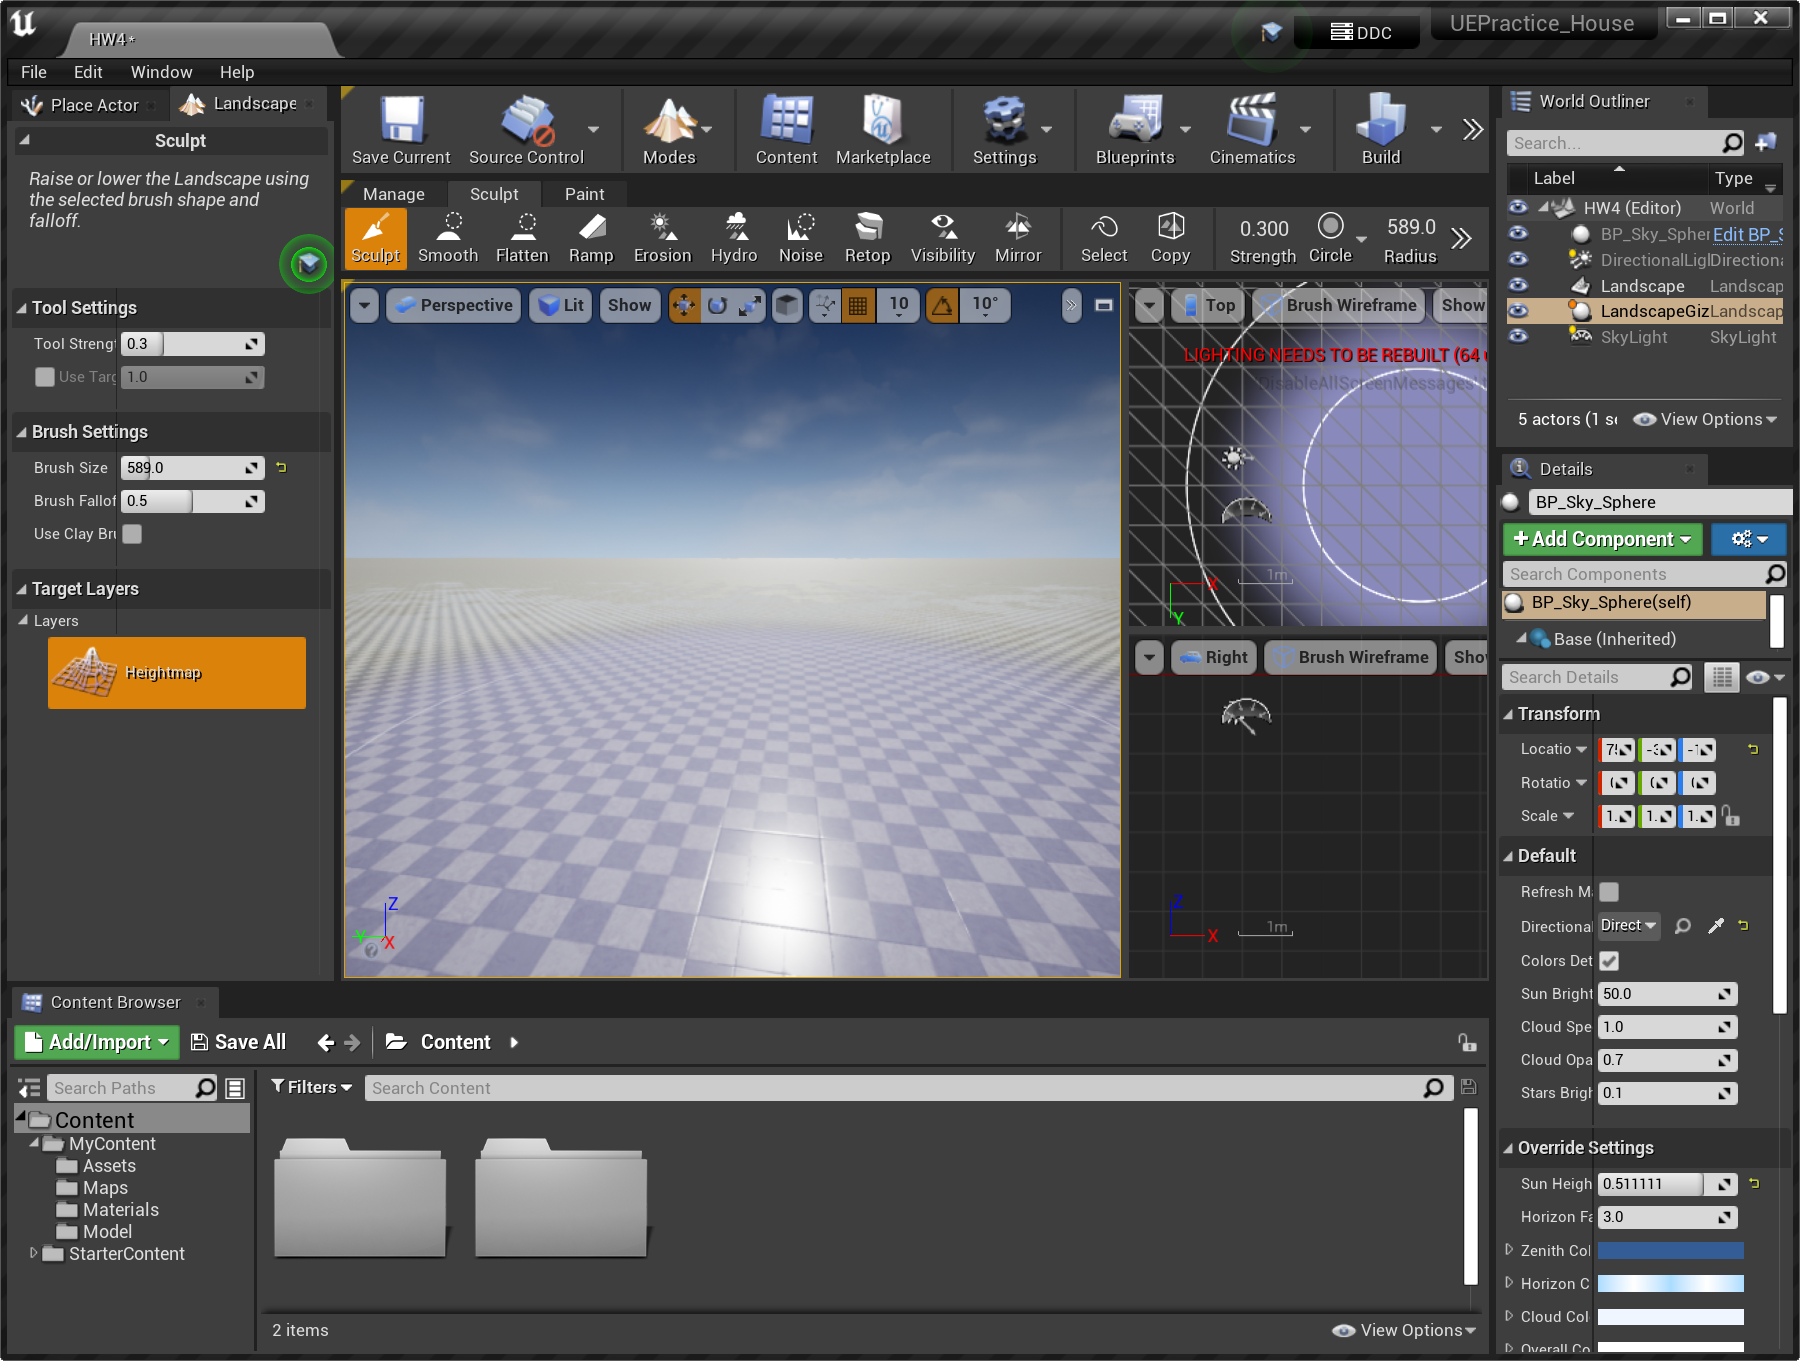Pick the landscape Select region tool
The height and width of the screenshot is (1361, 1800).
pyautogui.click(x=1104, y=239)
